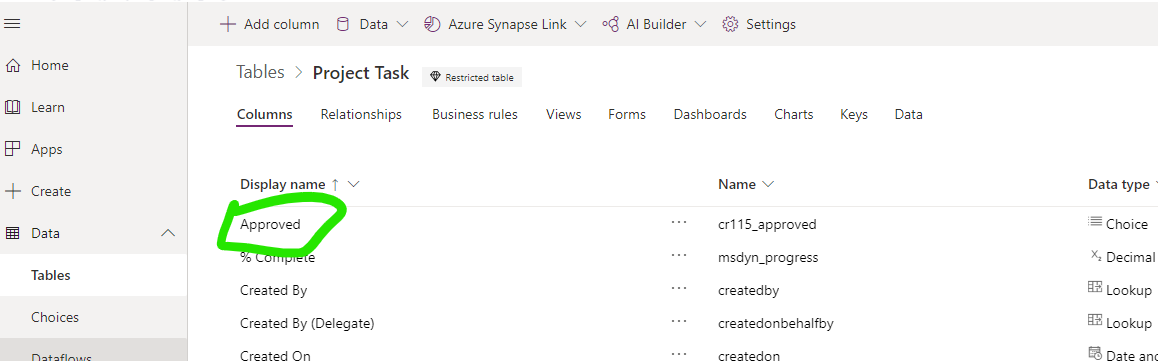Viewport: 1158px width, 361px height.
Task: Click the Restricted table diamond badge
Action: tap(472, 77)
